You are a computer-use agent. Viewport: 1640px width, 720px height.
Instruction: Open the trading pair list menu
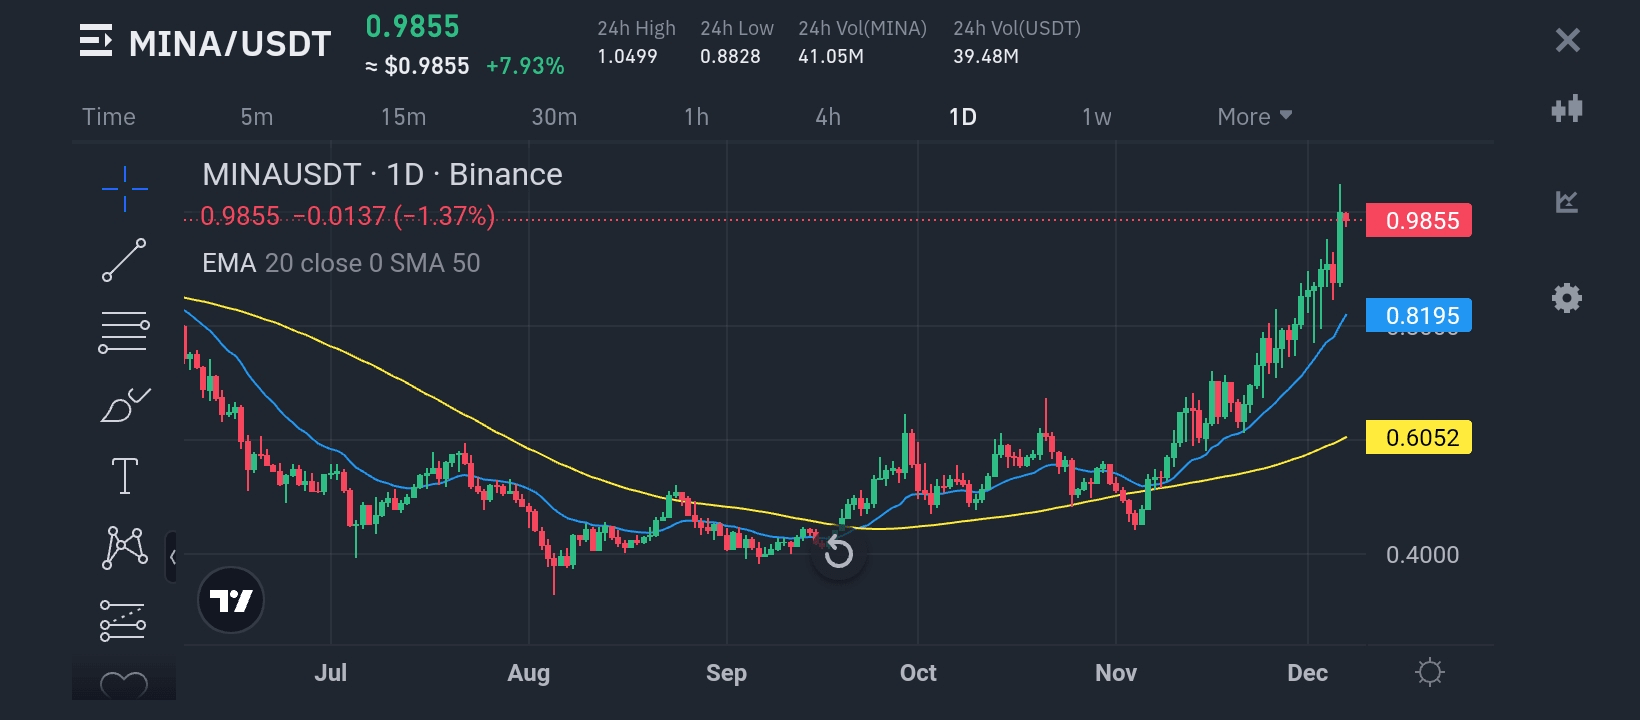(x=96, y=42)
